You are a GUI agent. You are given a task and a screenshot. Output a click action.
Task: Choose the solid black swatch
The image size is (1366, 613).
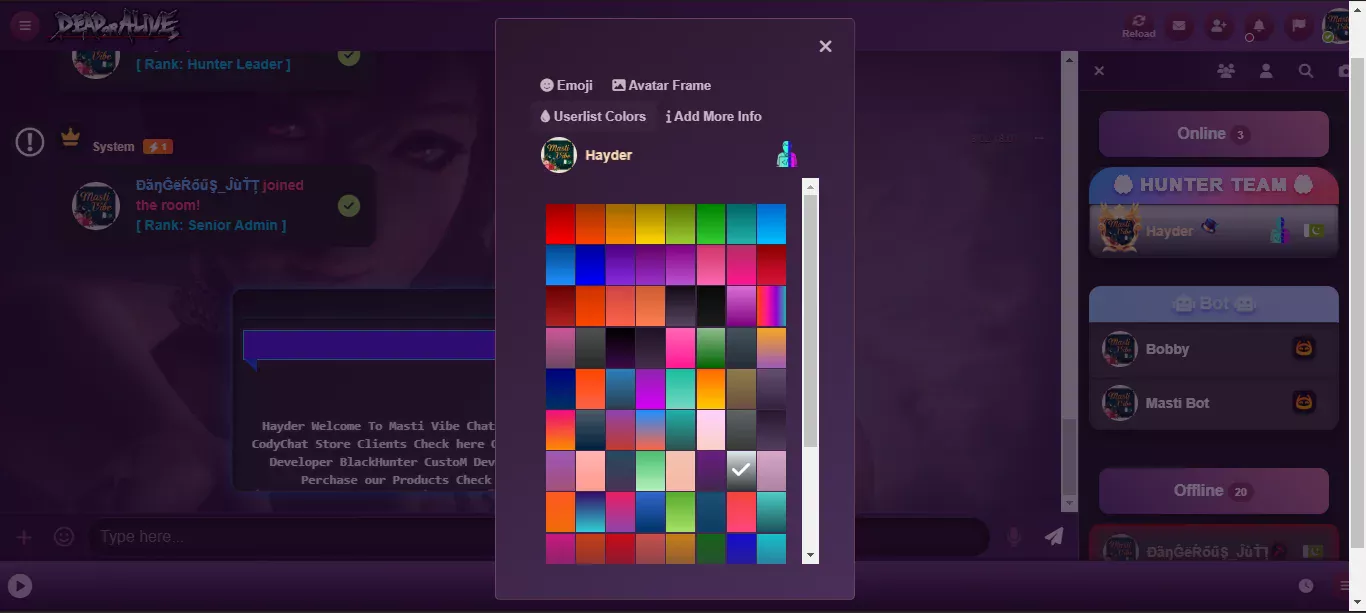point(711,306)
